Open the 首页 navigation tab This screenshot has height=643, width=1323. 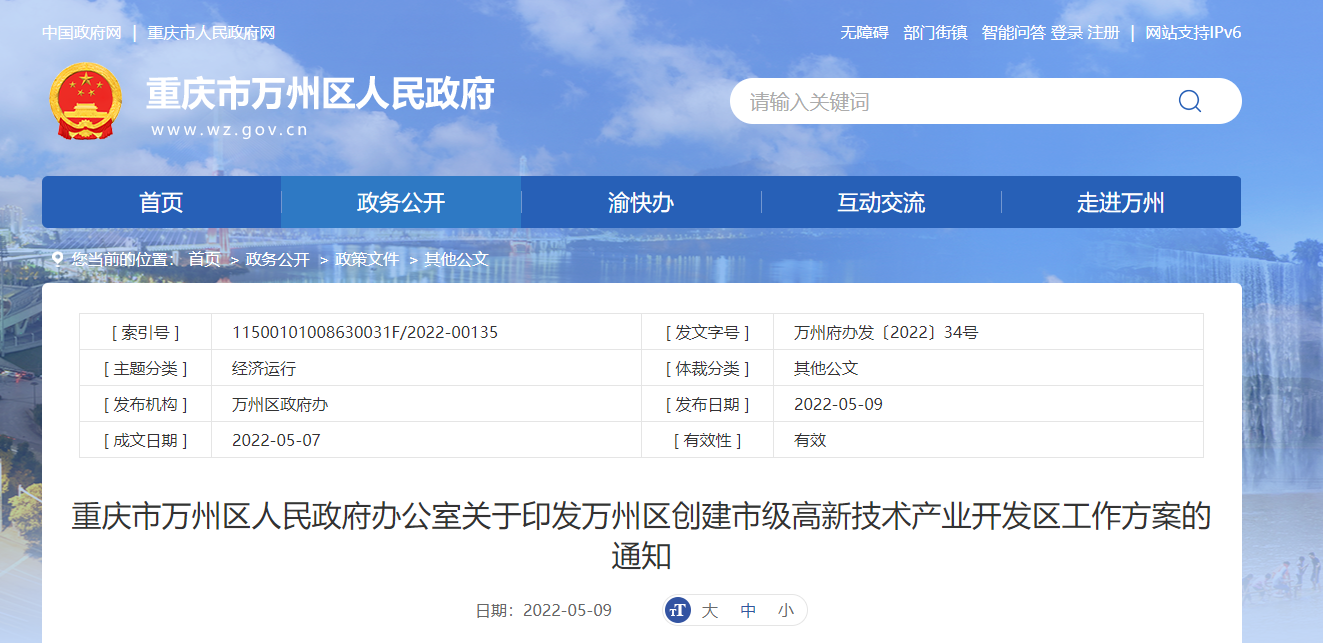tap(161, 203)
